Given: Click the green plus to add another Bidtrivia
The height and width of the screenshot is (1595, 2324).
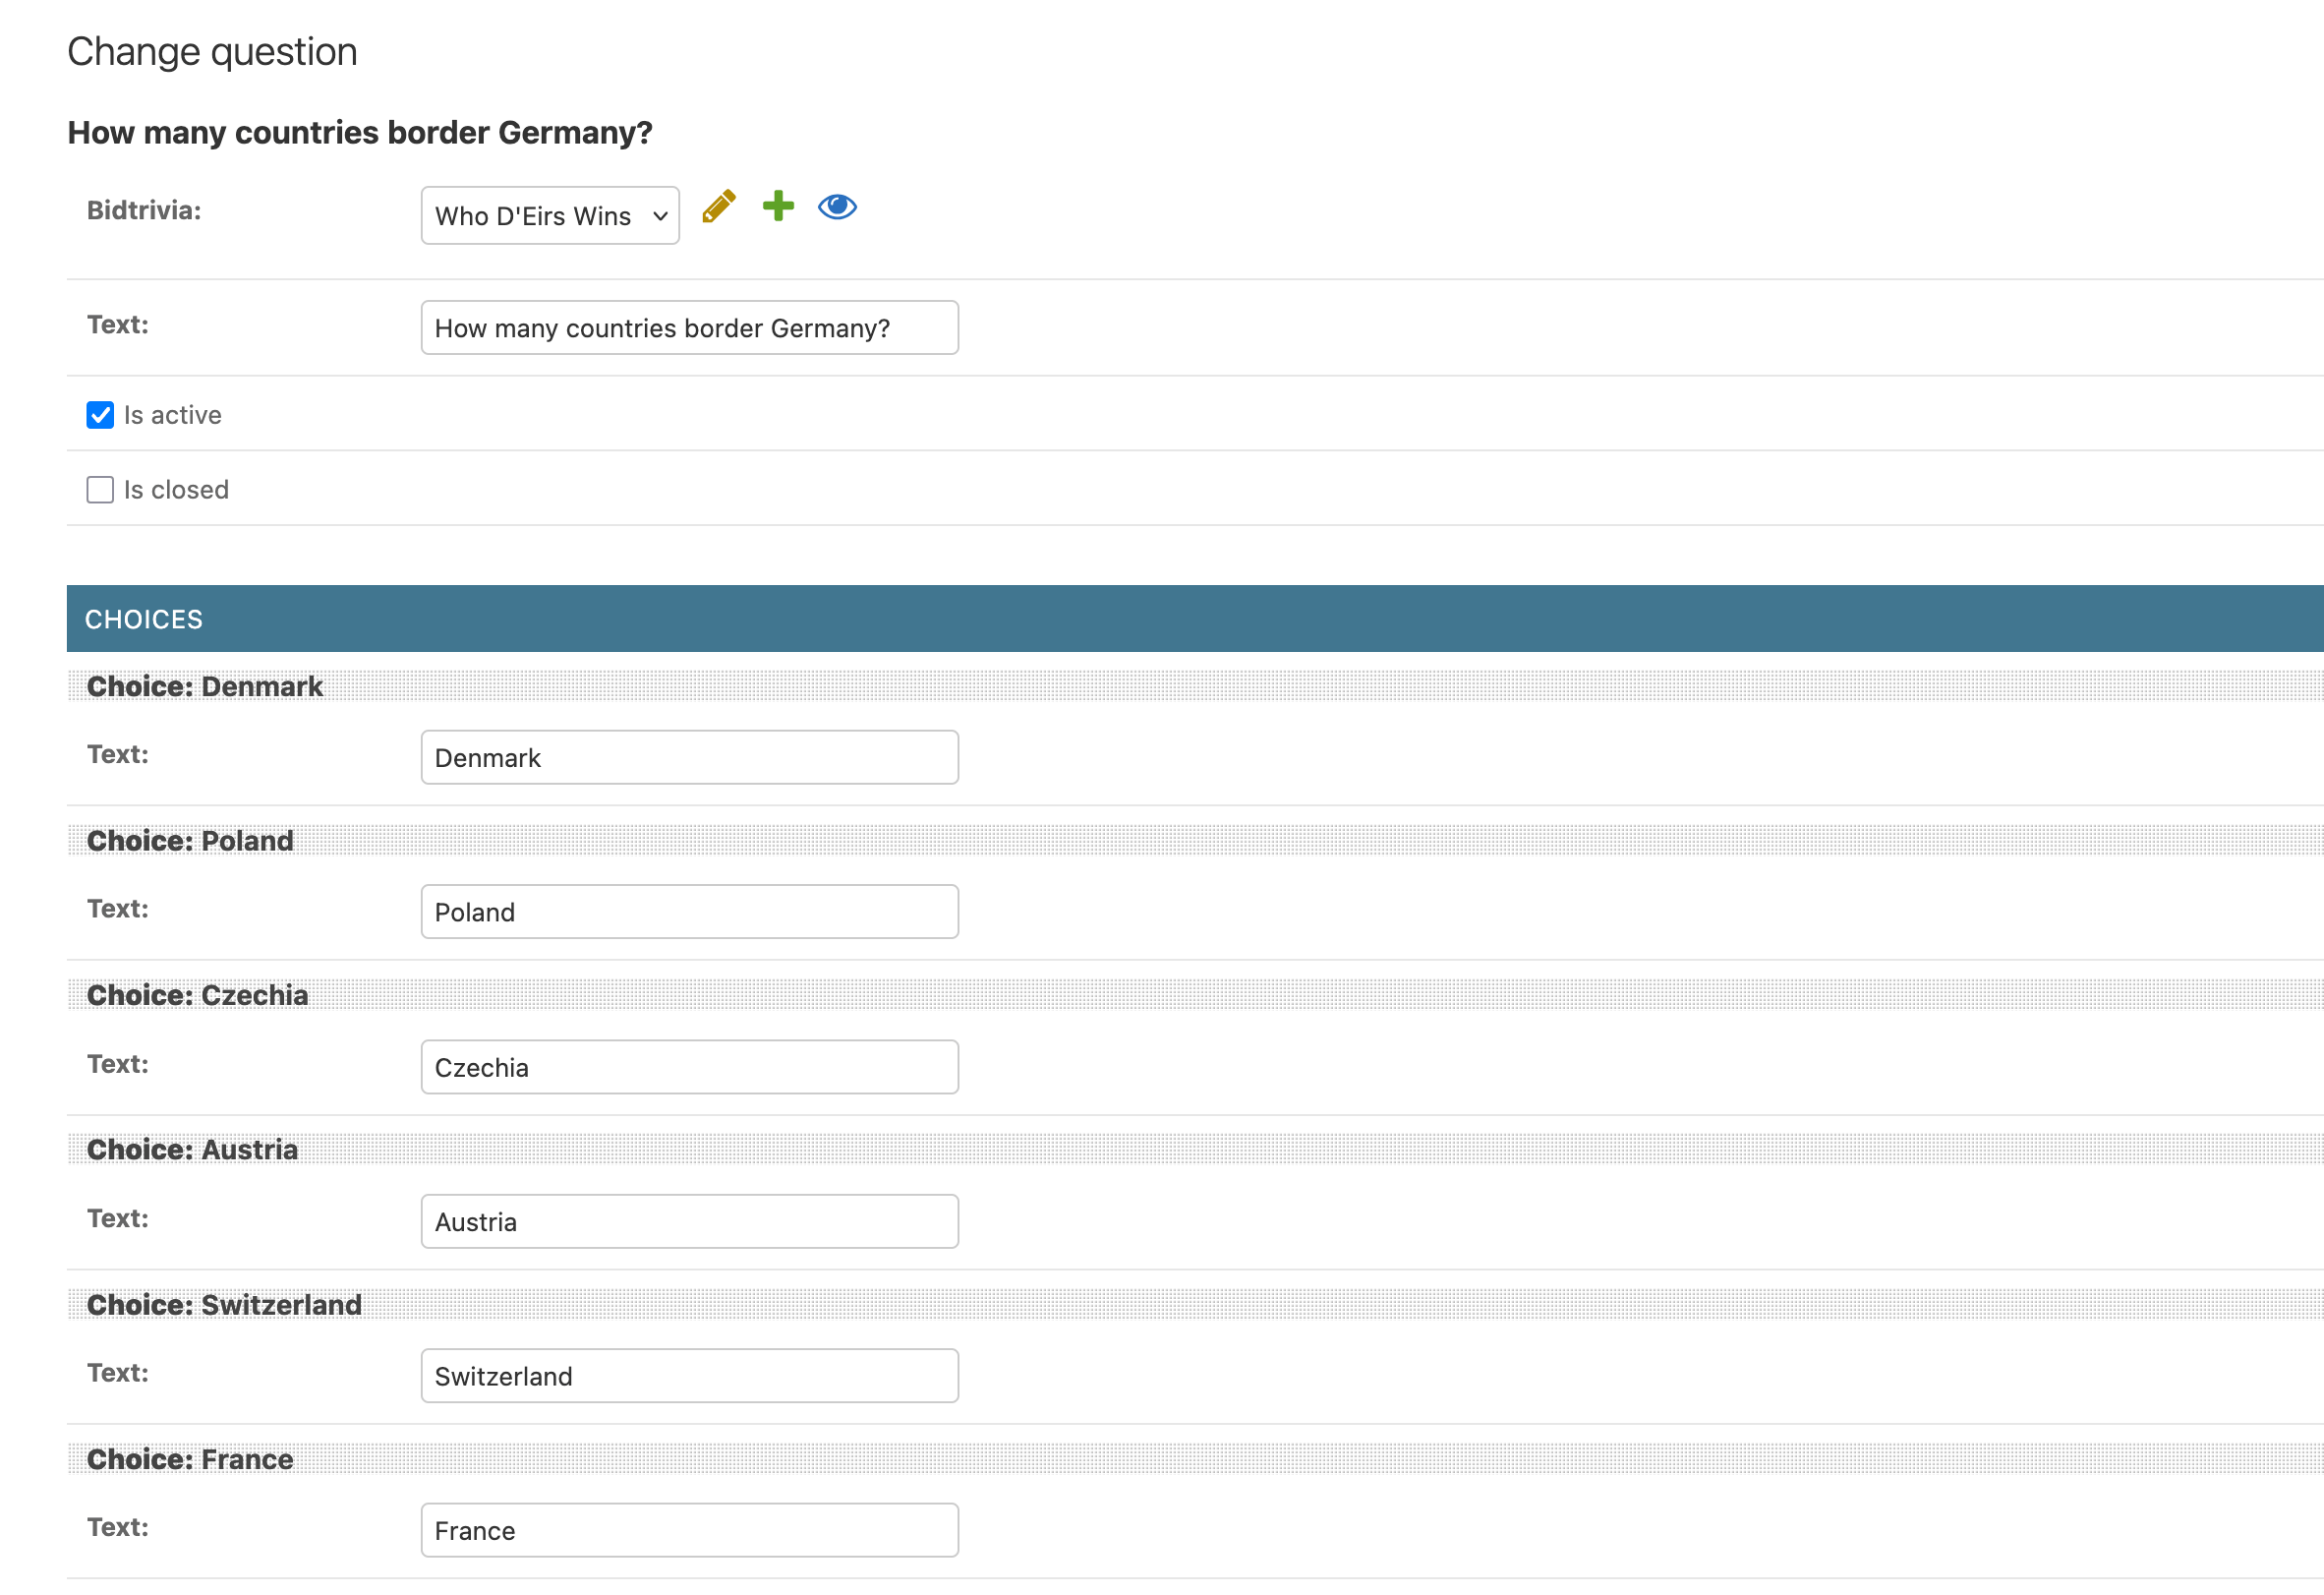Looking at the screenshot, I should 778,206.
